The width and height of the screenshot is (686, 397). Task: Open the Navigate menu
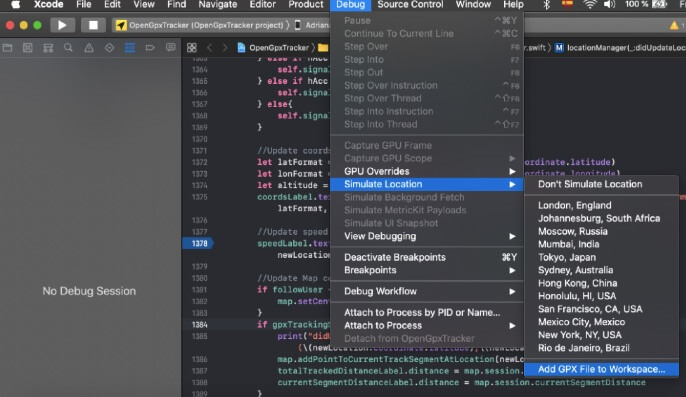(x=218, y=5)
